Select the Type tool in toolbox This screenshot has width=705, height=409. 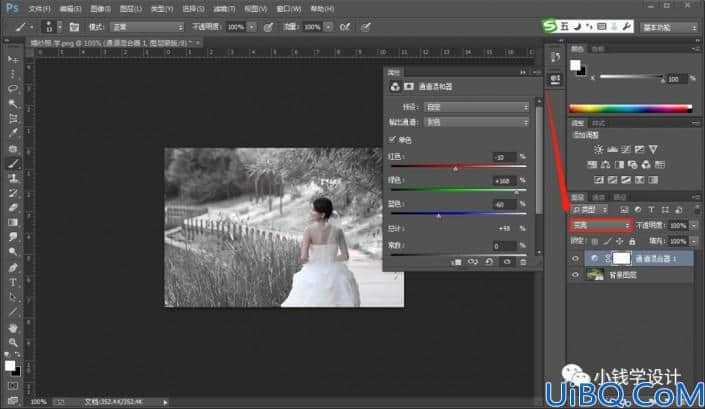[13, 282]
